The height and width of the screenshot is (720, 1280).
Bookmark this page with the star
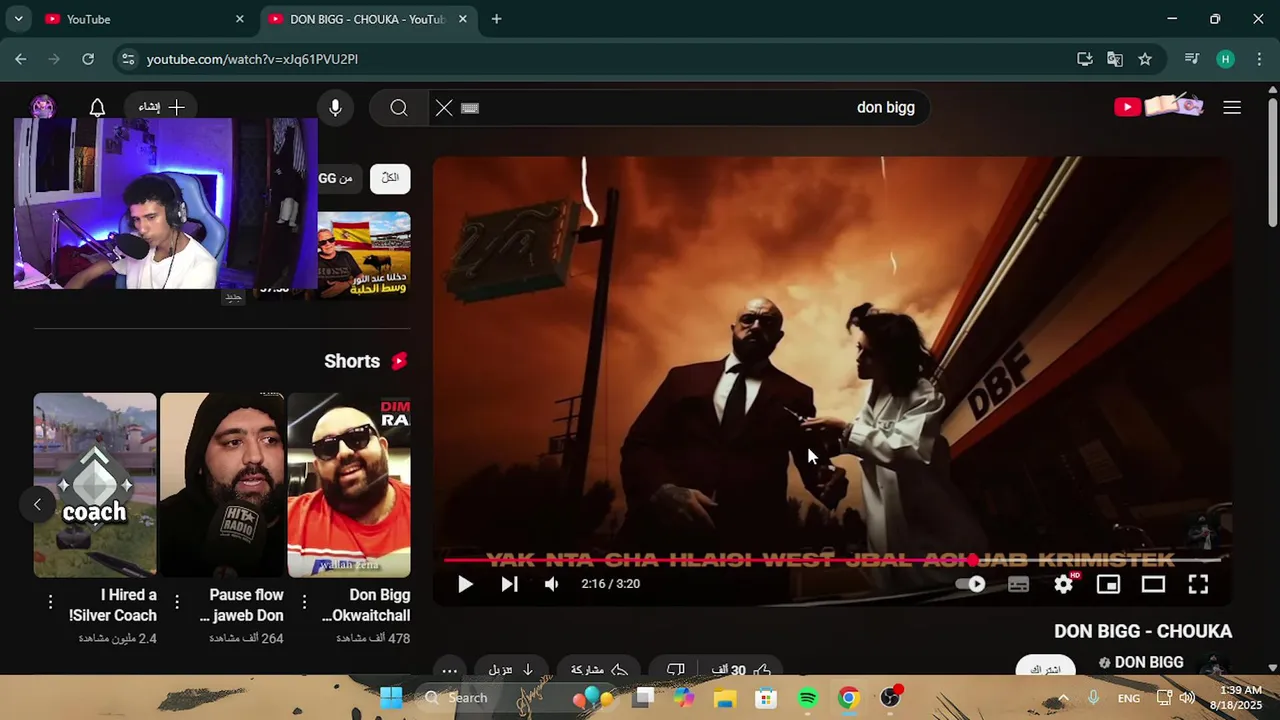coord(1145,59)
